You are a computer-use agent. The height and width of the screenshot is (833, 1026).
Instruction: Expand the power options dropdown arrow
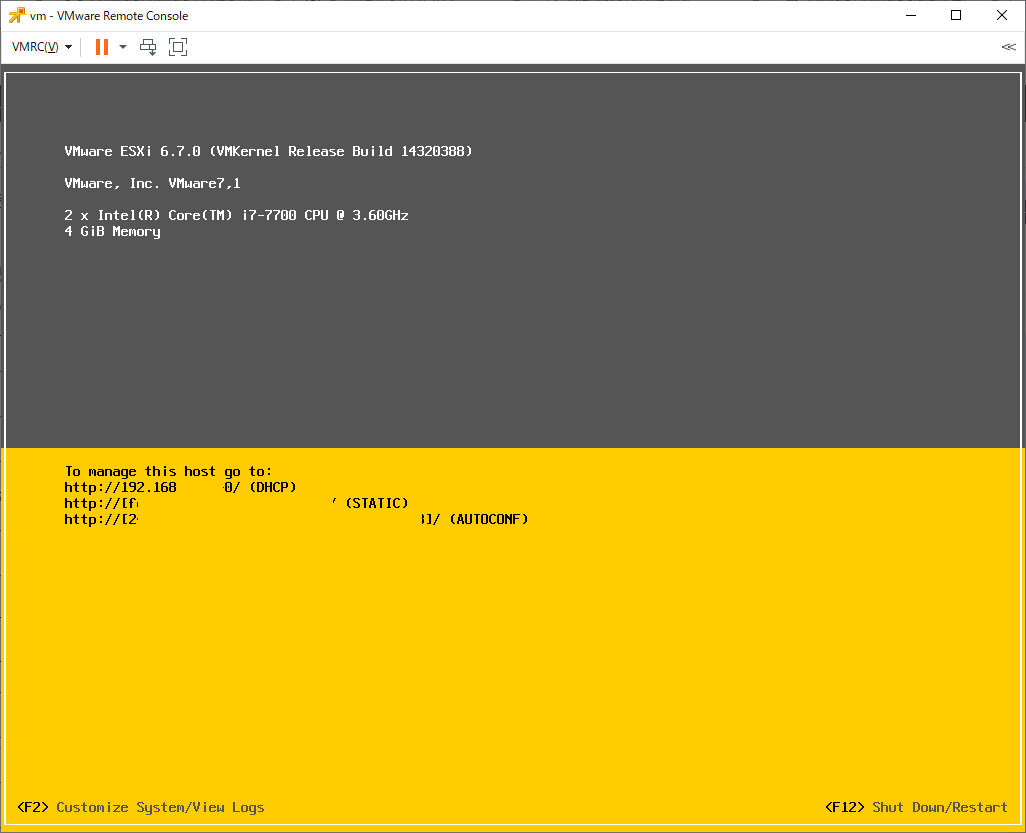122,47
